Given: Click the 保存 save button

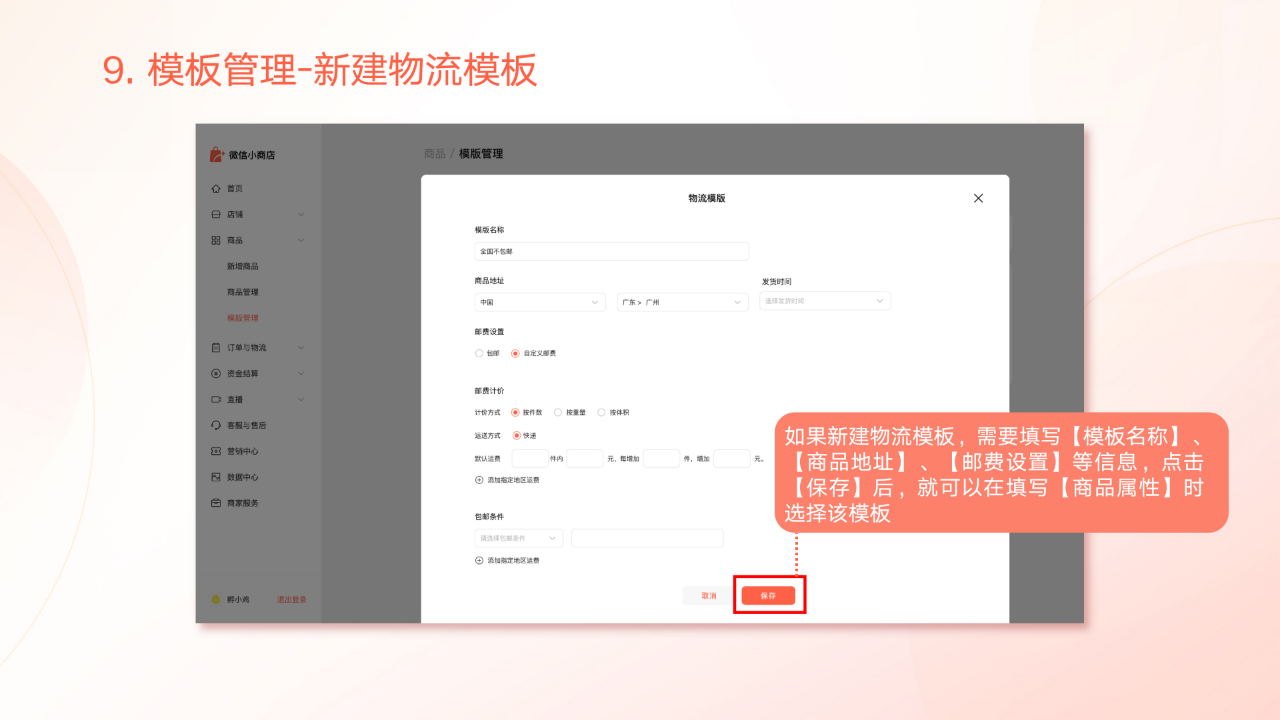Looking at the screenshot, I should click(768, 595).
